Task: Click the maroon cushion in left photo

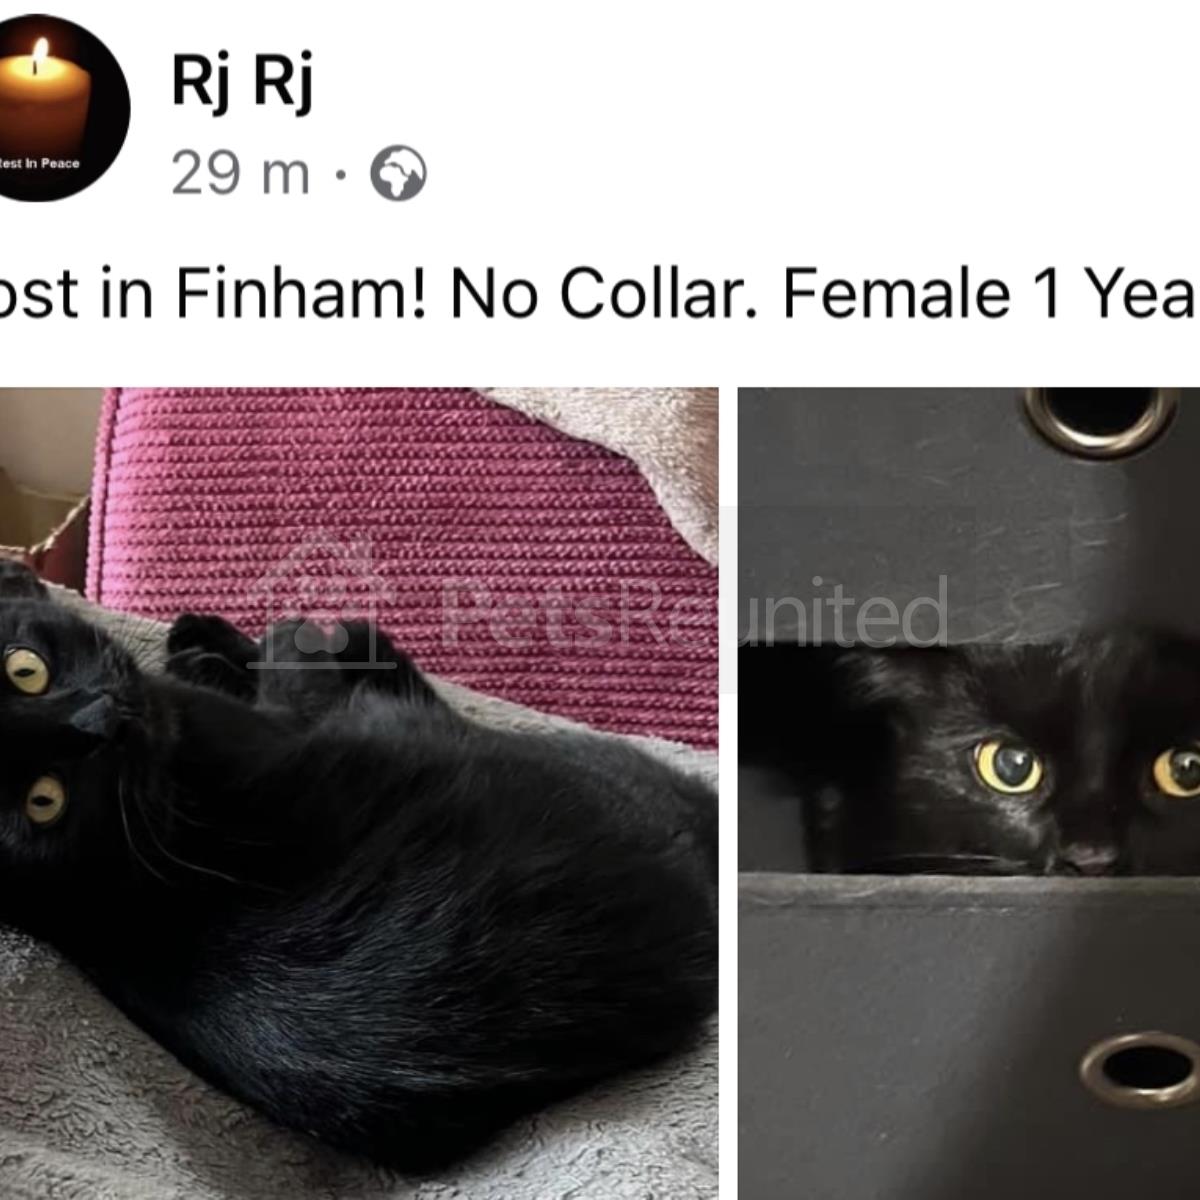Action: tap(400, 520)
